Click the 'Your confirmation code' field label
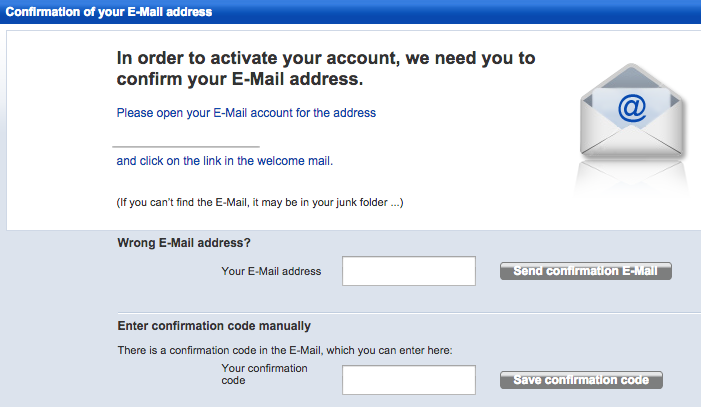This screenshot has height=407, width=701. pos(264,374)
